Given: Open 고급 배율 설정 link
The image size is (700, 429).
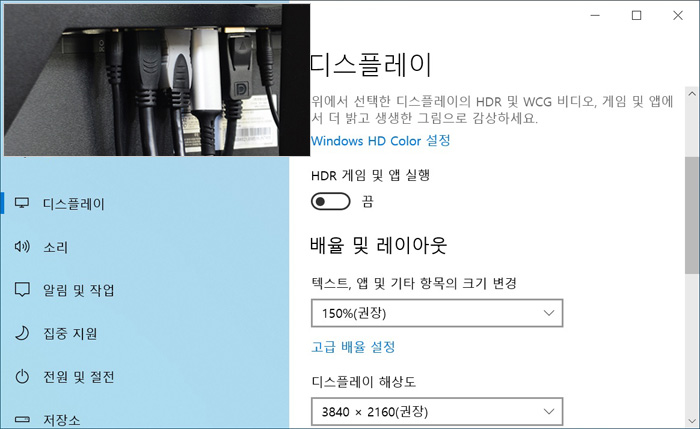Looking at the screenshot, I should click(x=353, y=347).
